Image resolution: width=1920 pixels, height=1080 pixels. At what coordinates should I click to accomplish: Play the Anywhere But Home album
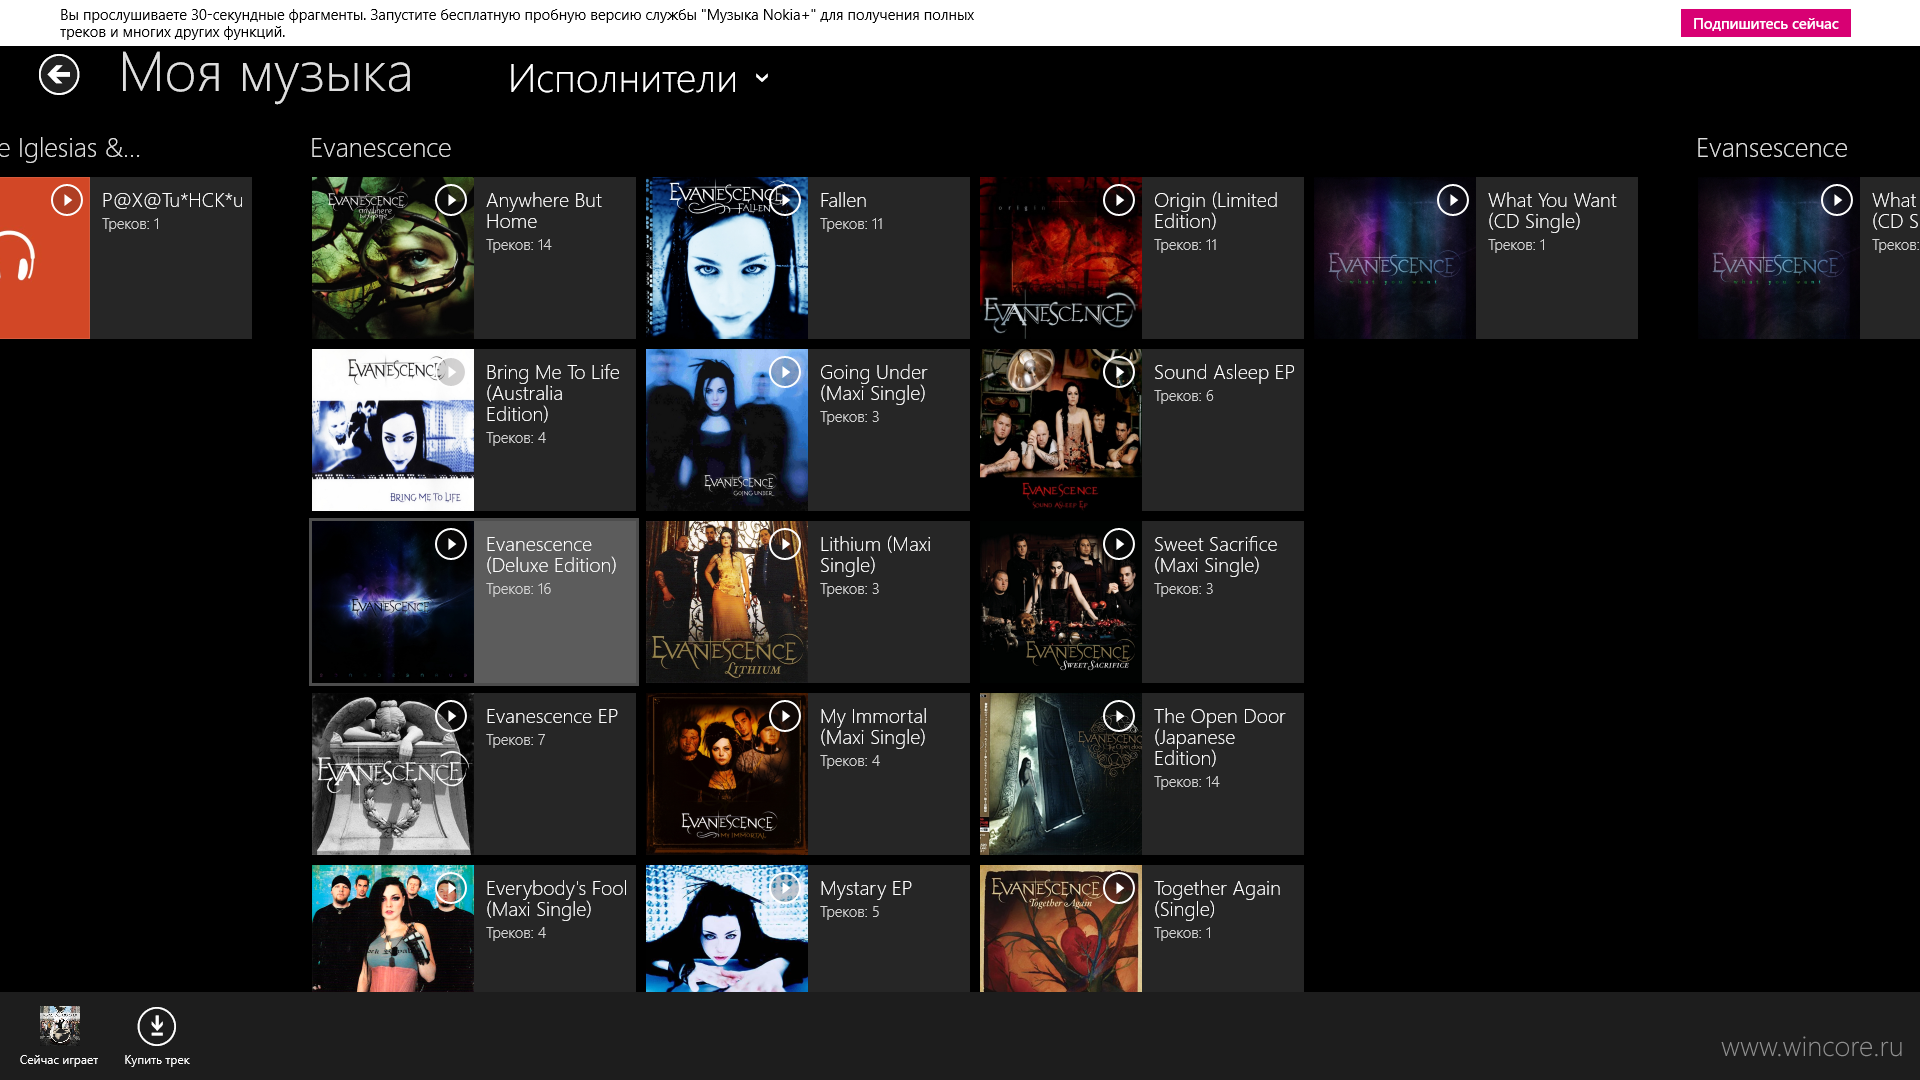(451, 200)
